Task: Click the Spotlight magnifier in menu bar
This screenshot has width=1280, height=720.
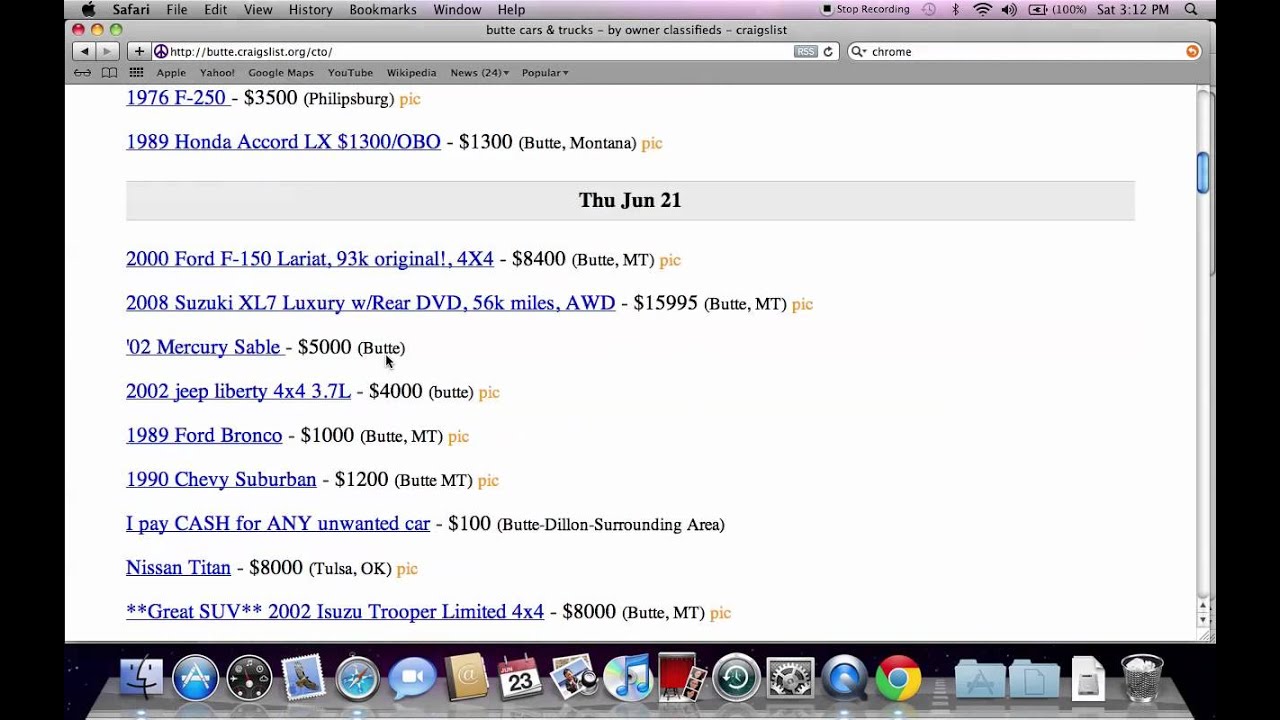Action: [1191, 9]
